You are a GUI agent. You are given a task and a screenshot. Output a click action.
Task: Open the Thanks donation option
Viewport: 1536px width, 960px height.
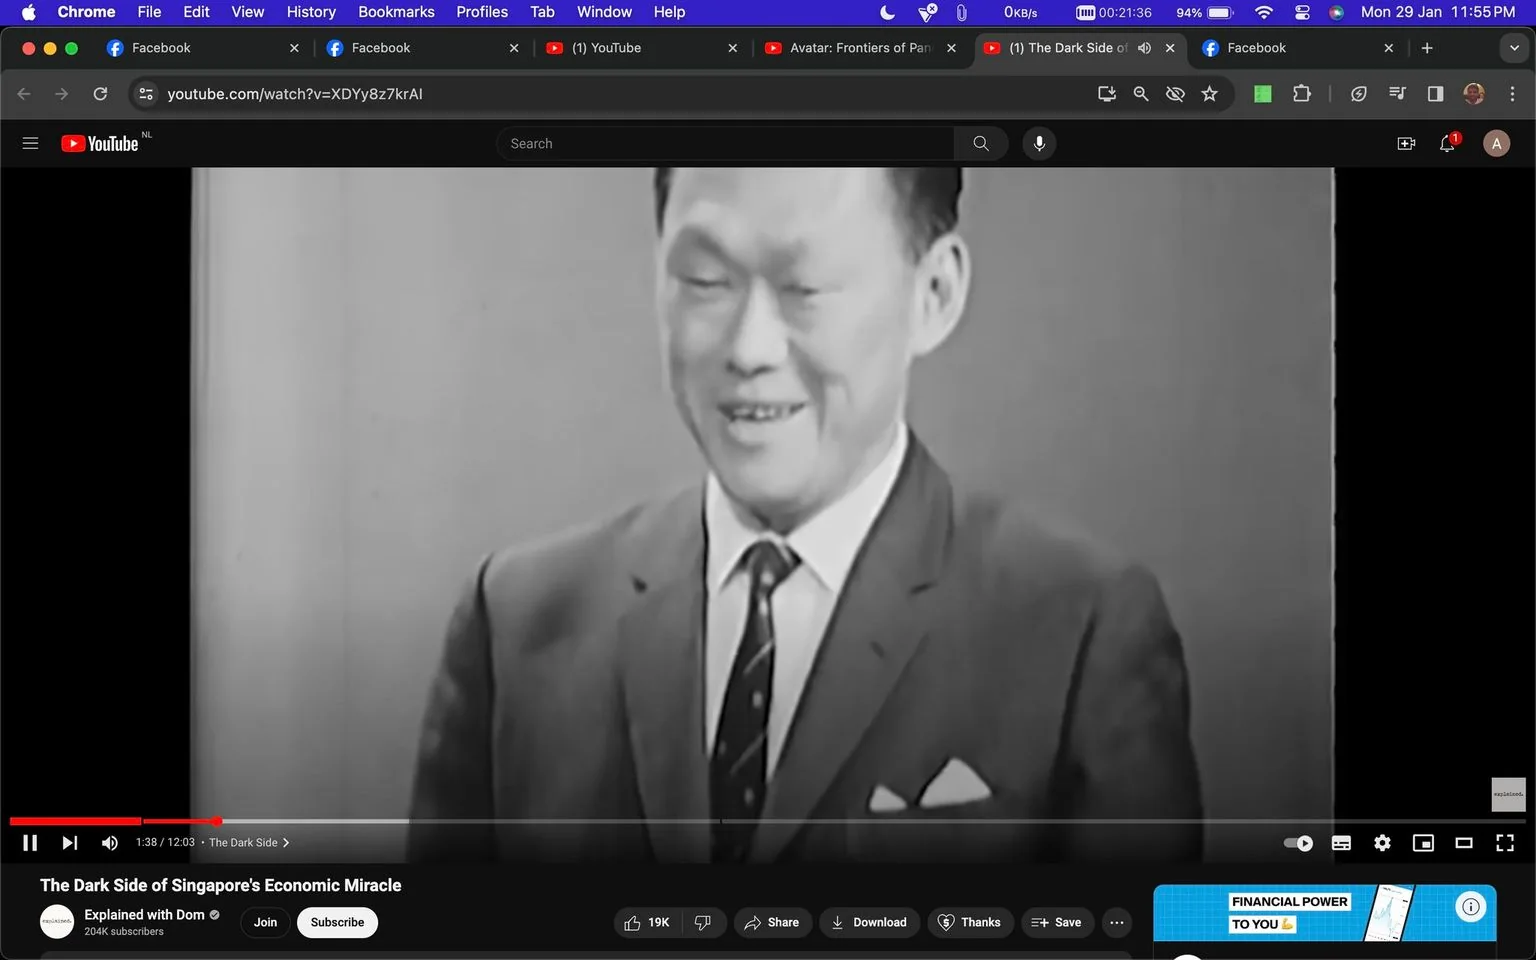tap(969, 922)
